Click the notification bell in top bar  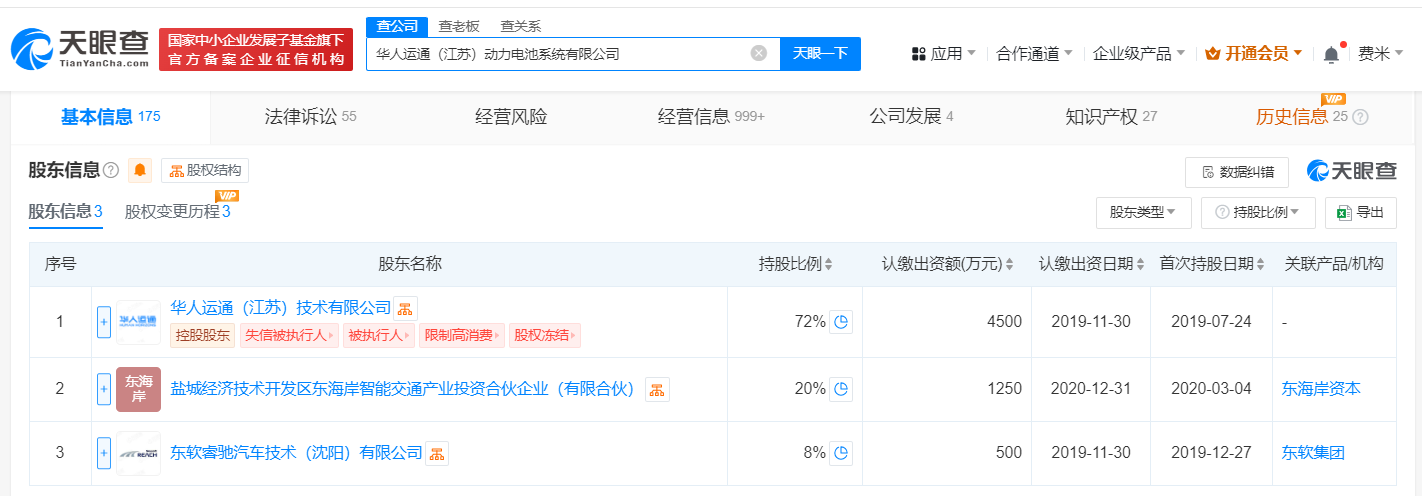pos(1331,54)
